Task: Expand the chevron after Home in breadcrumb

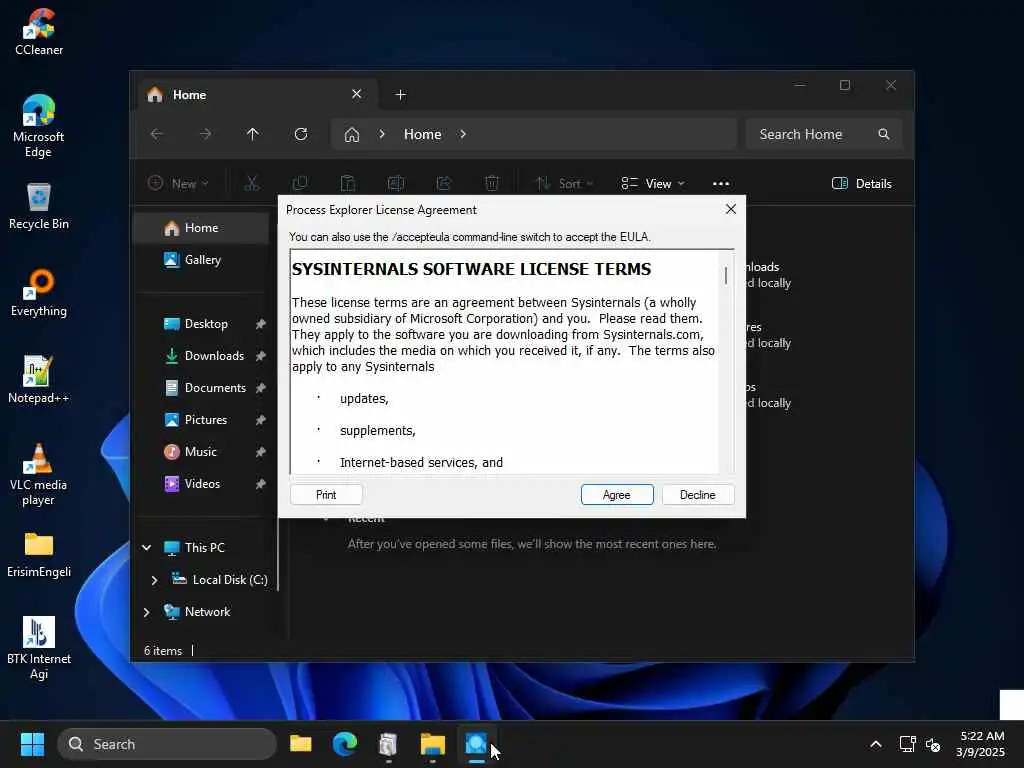Action: (463, 134)
